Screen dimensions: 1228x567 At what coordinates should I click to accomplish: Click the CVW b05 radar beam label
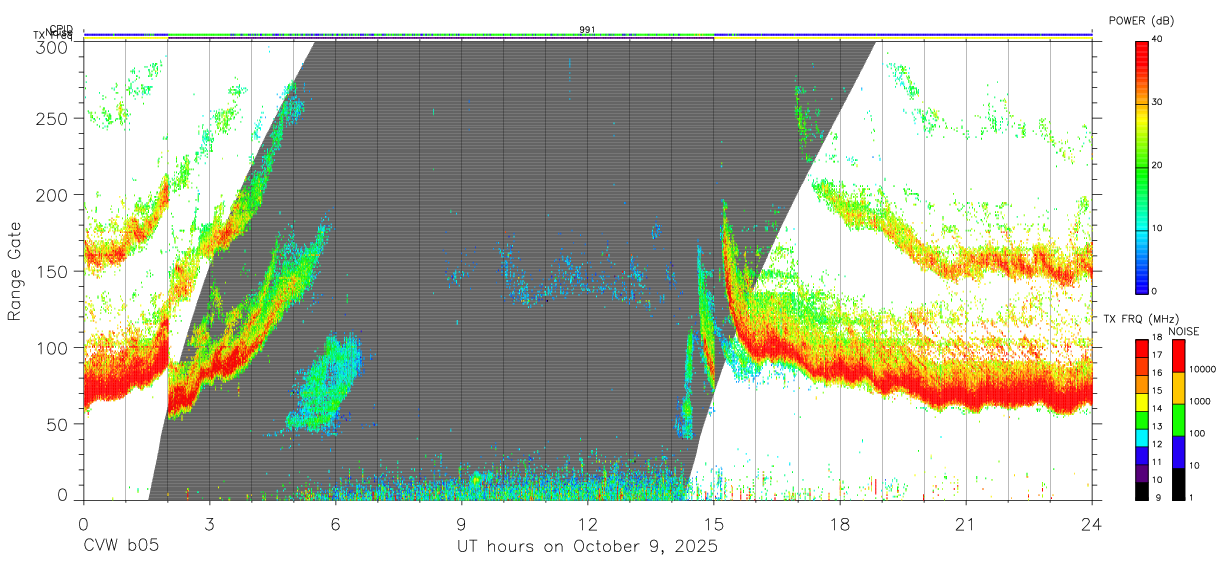pos(121,547)
